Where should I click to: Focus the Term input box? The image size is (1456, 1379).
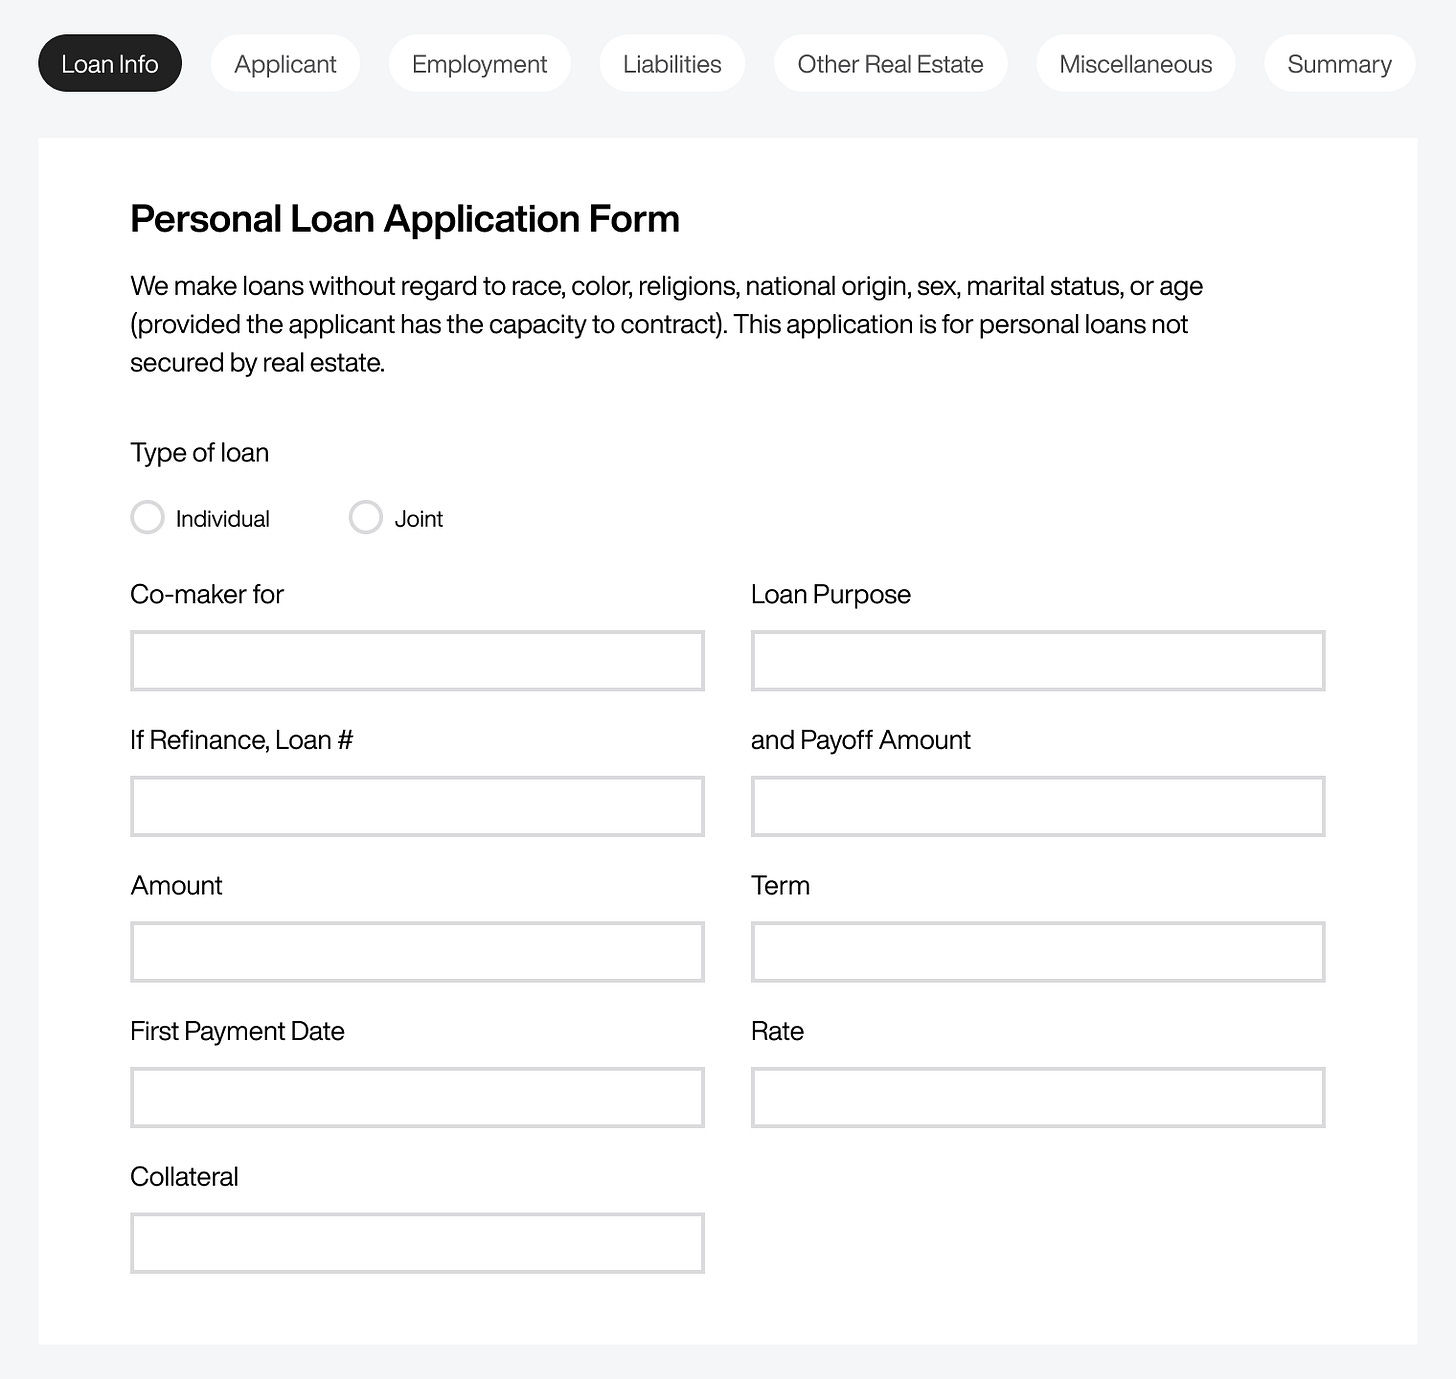pos(1038,952)
